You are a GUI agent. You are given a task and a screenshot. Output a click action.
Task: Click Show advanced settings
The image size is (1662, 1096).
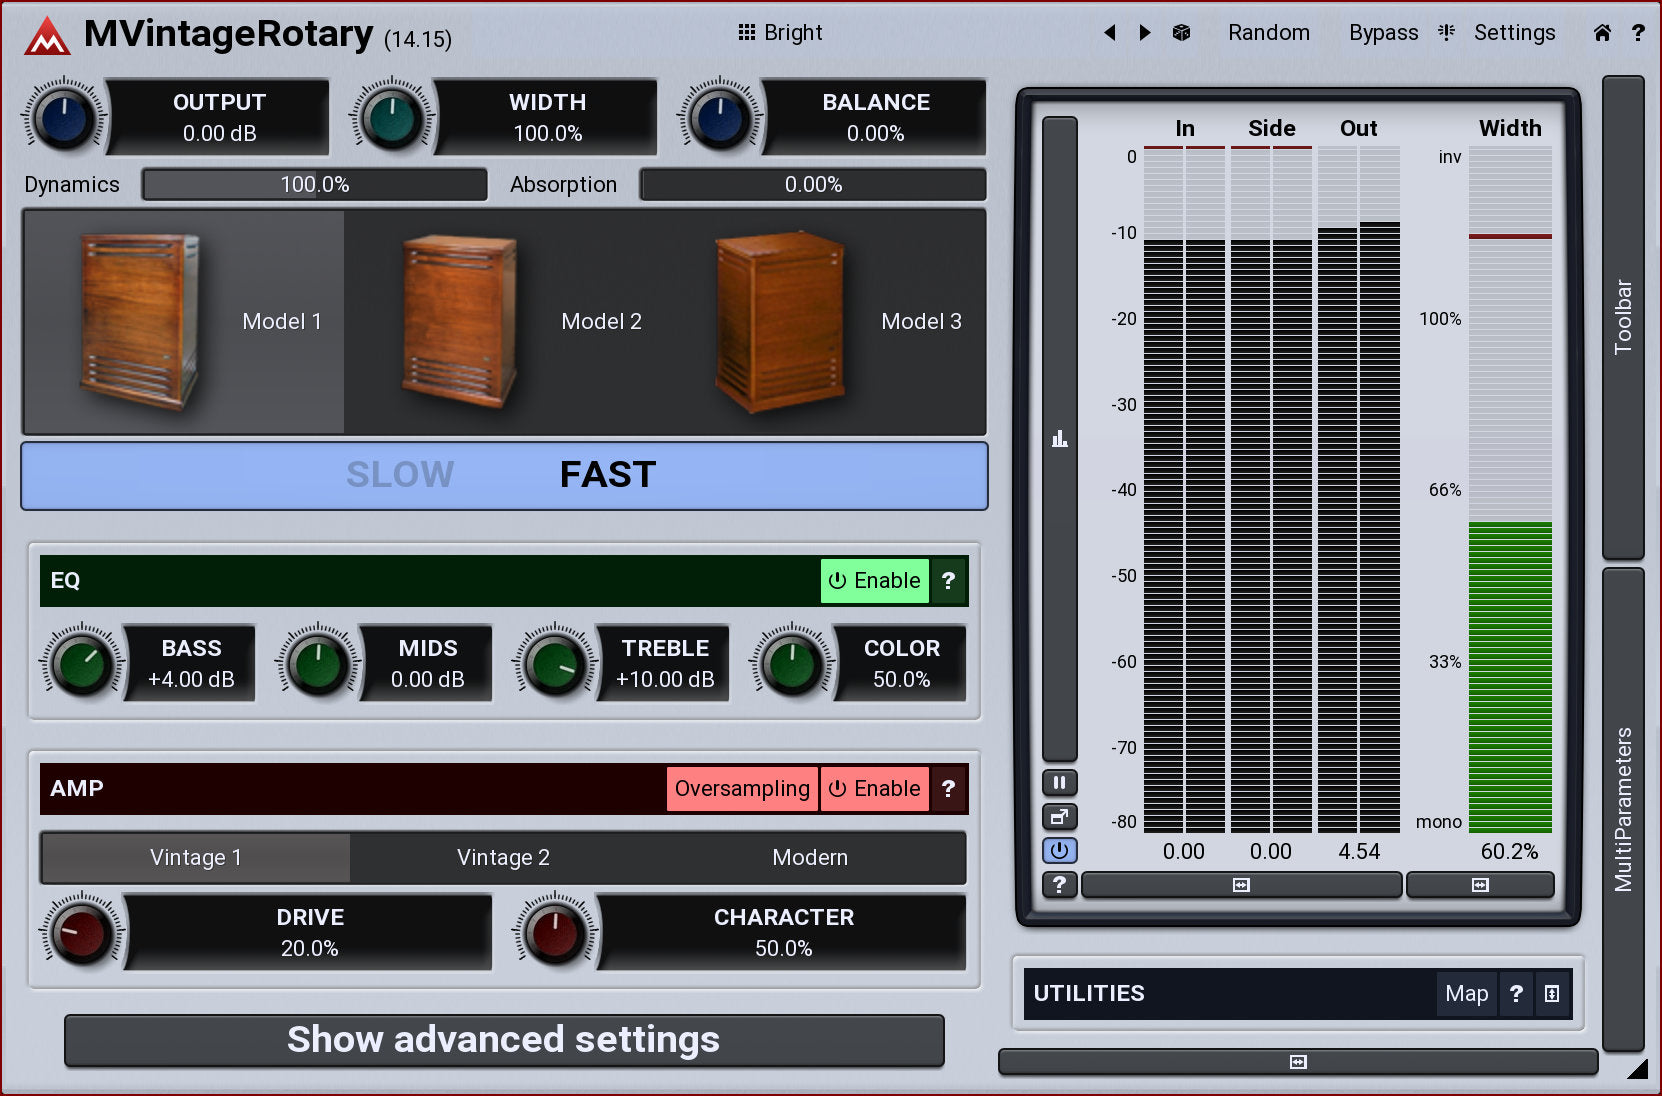(x=504, y=1040)
